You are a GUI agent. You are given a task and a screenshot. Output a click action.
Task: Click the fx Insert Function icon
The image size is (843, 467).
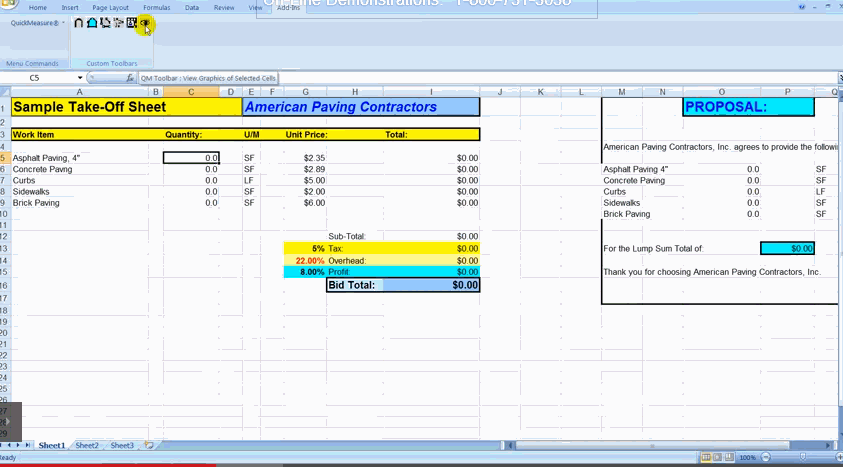(x=130, y=78)
